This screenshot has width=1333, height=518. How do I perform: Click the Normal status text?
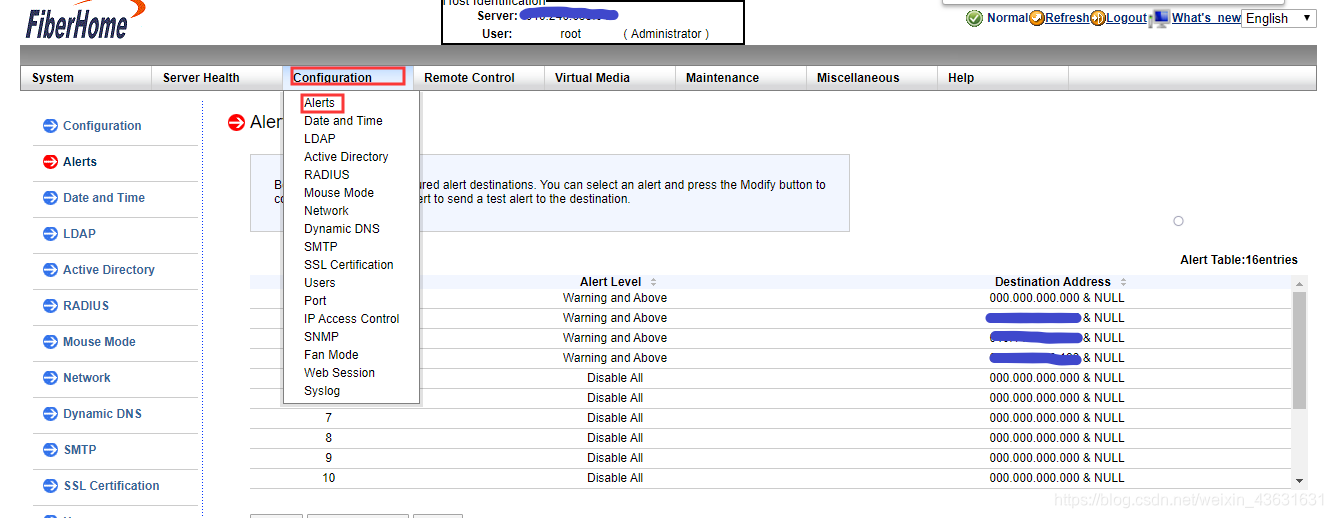pyautogui.click(x=1007, y=18)
